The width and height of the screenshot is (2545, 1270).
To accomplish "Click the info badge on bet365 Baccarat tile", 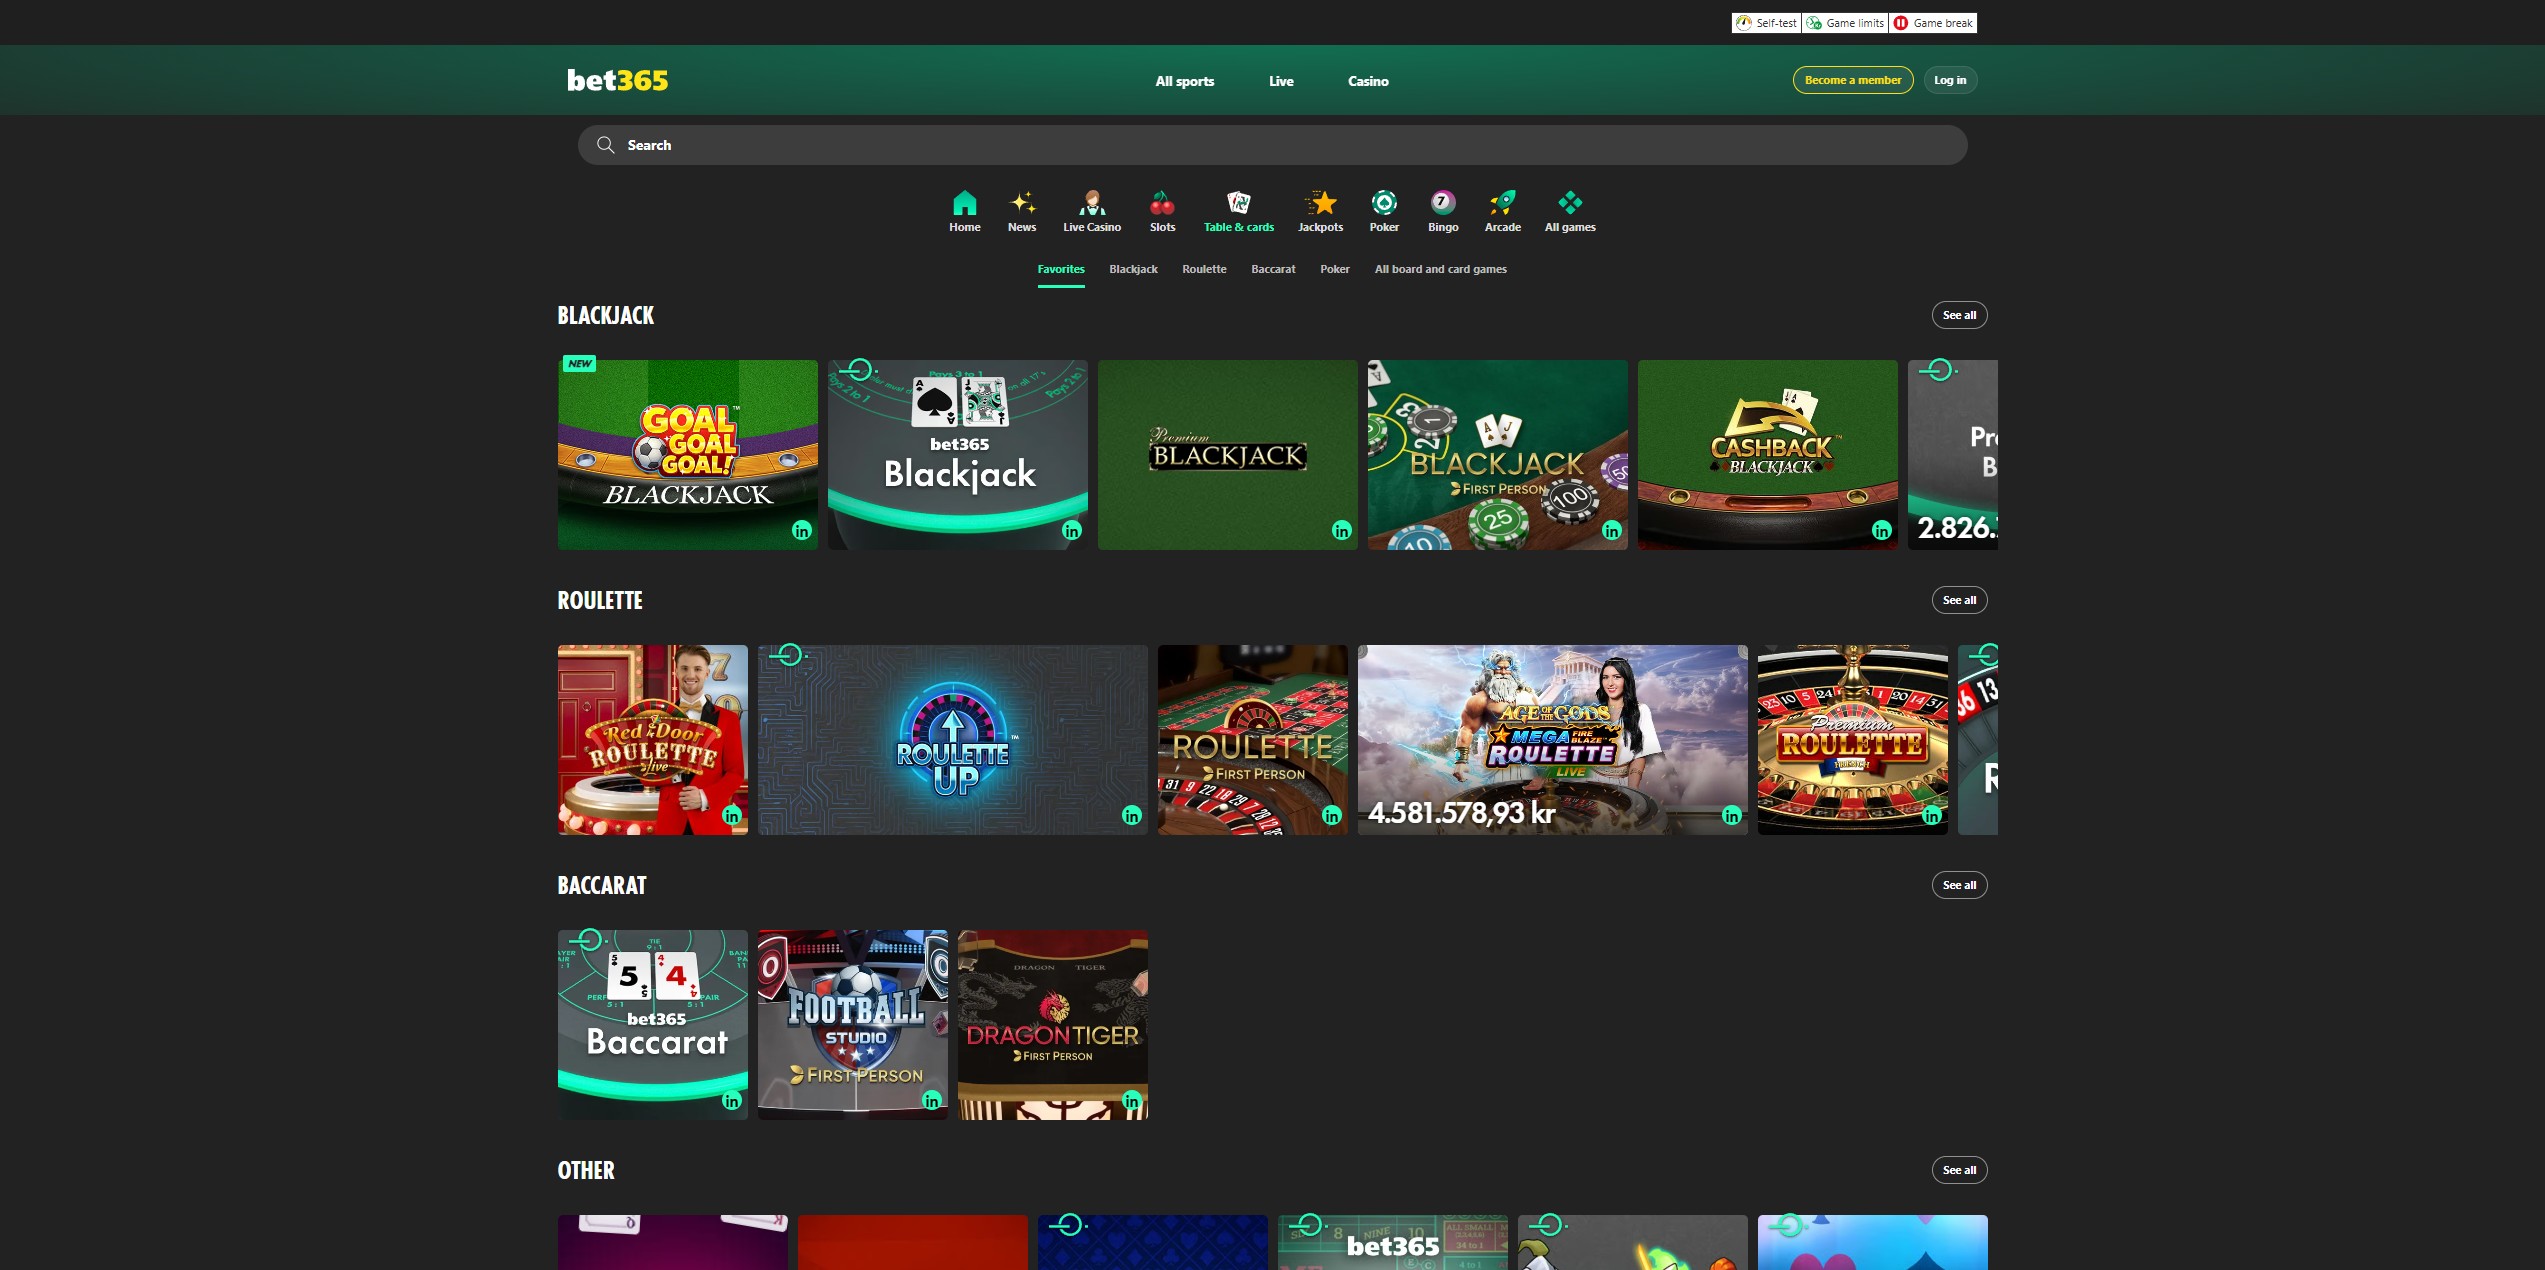I will point(732,1101).
